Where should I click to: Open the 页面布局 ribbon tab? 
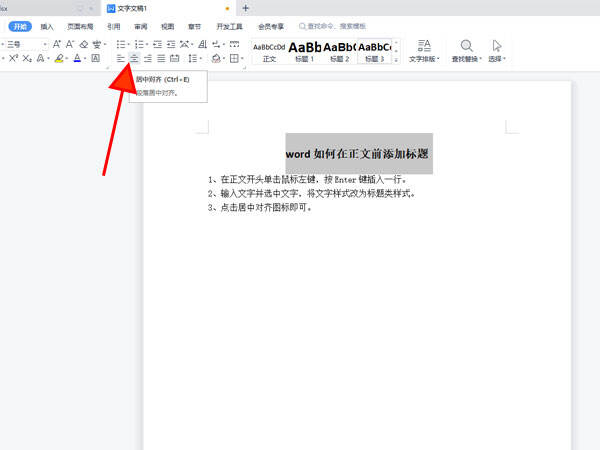[79, 27]
